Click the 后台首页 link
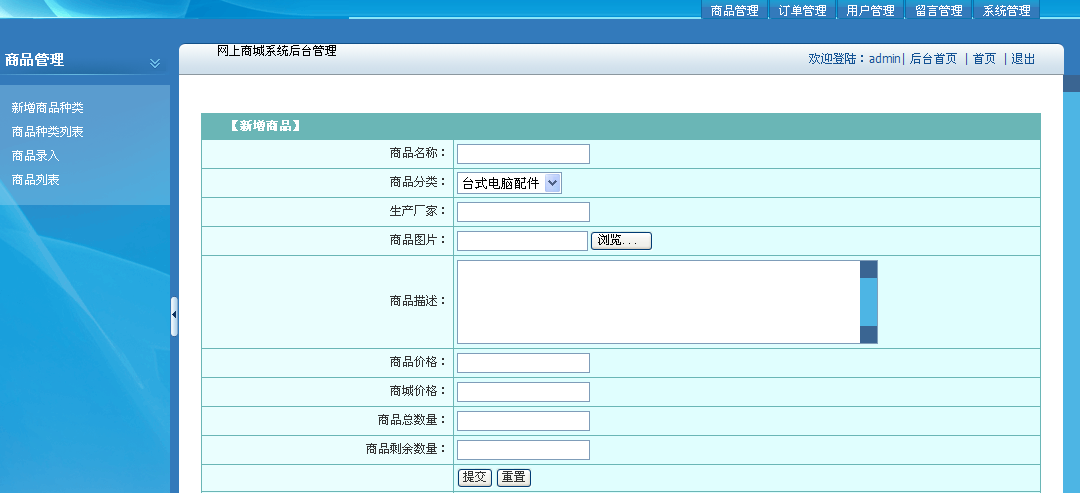 [x=933, y=59]
